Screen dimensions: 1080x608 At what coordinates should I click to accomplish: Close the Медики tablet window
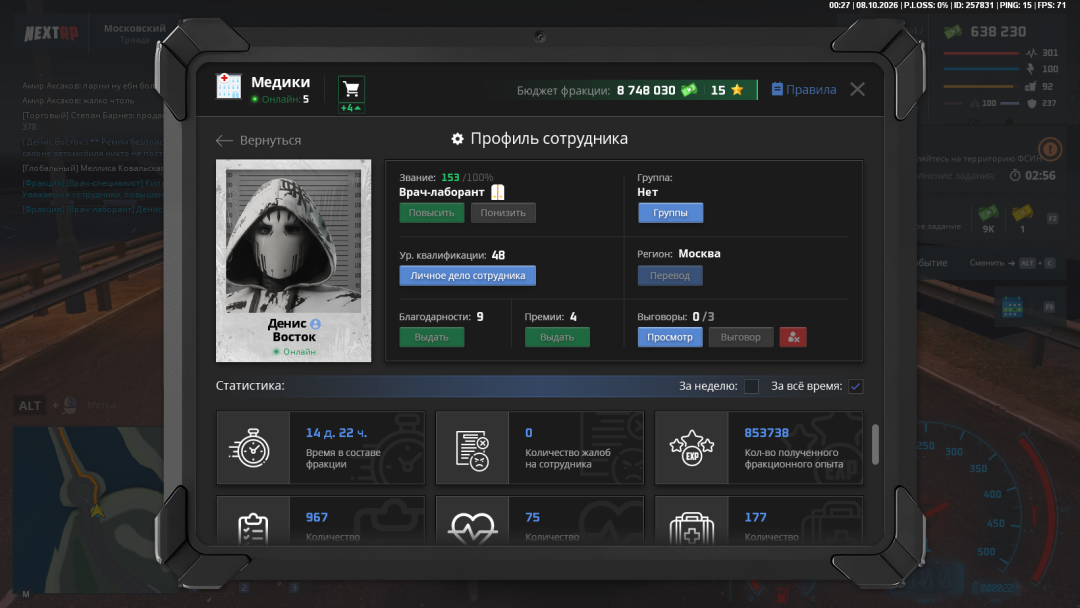click(858, 90)
